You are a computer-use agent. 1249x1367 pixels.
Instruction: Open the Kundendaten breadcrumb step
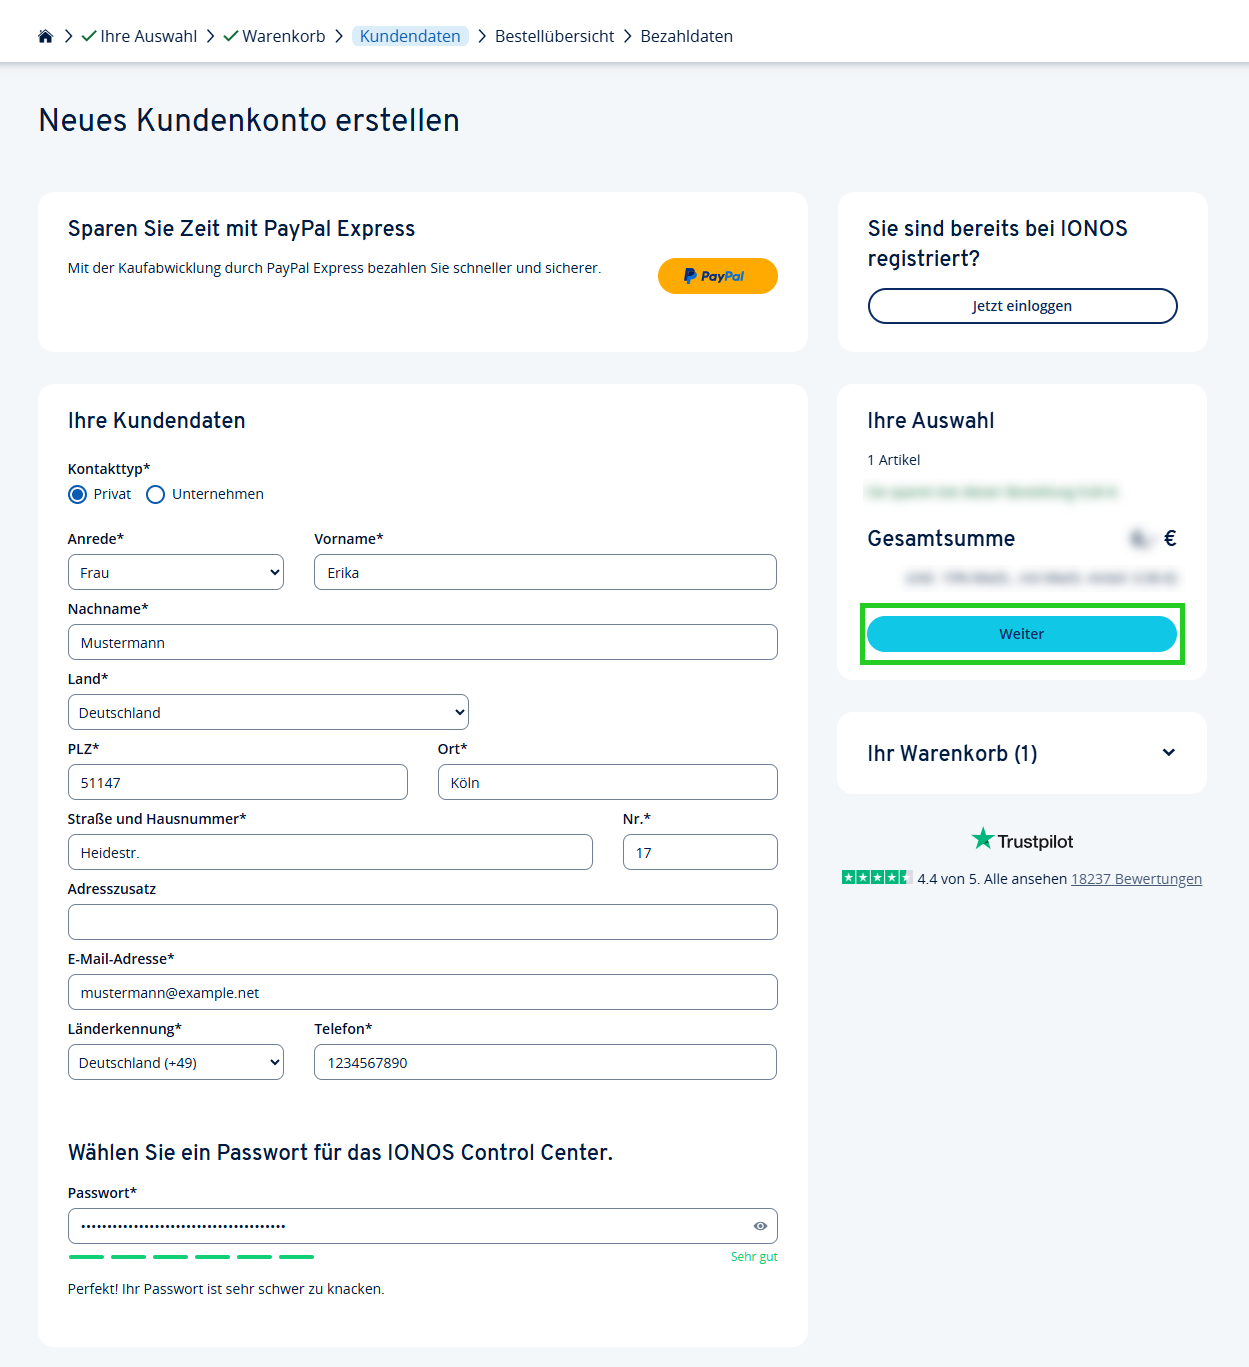point(410,35)
